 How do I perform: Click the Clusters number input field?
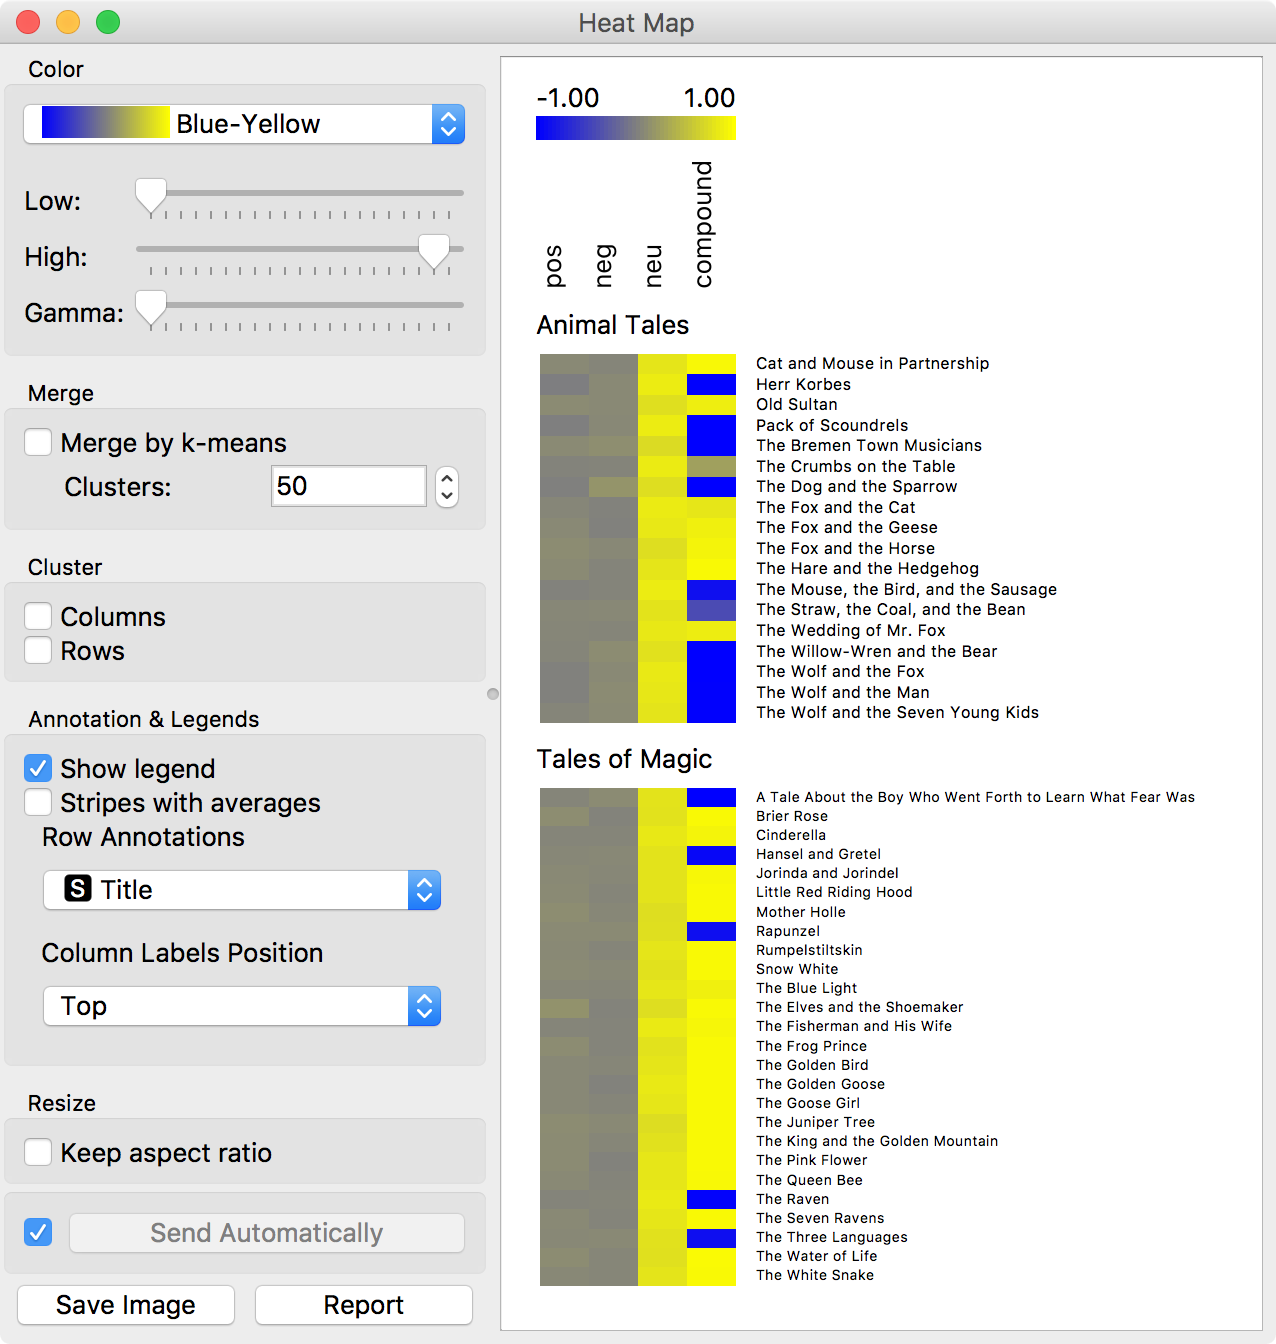pyautogui.click(x=348, y=486)
